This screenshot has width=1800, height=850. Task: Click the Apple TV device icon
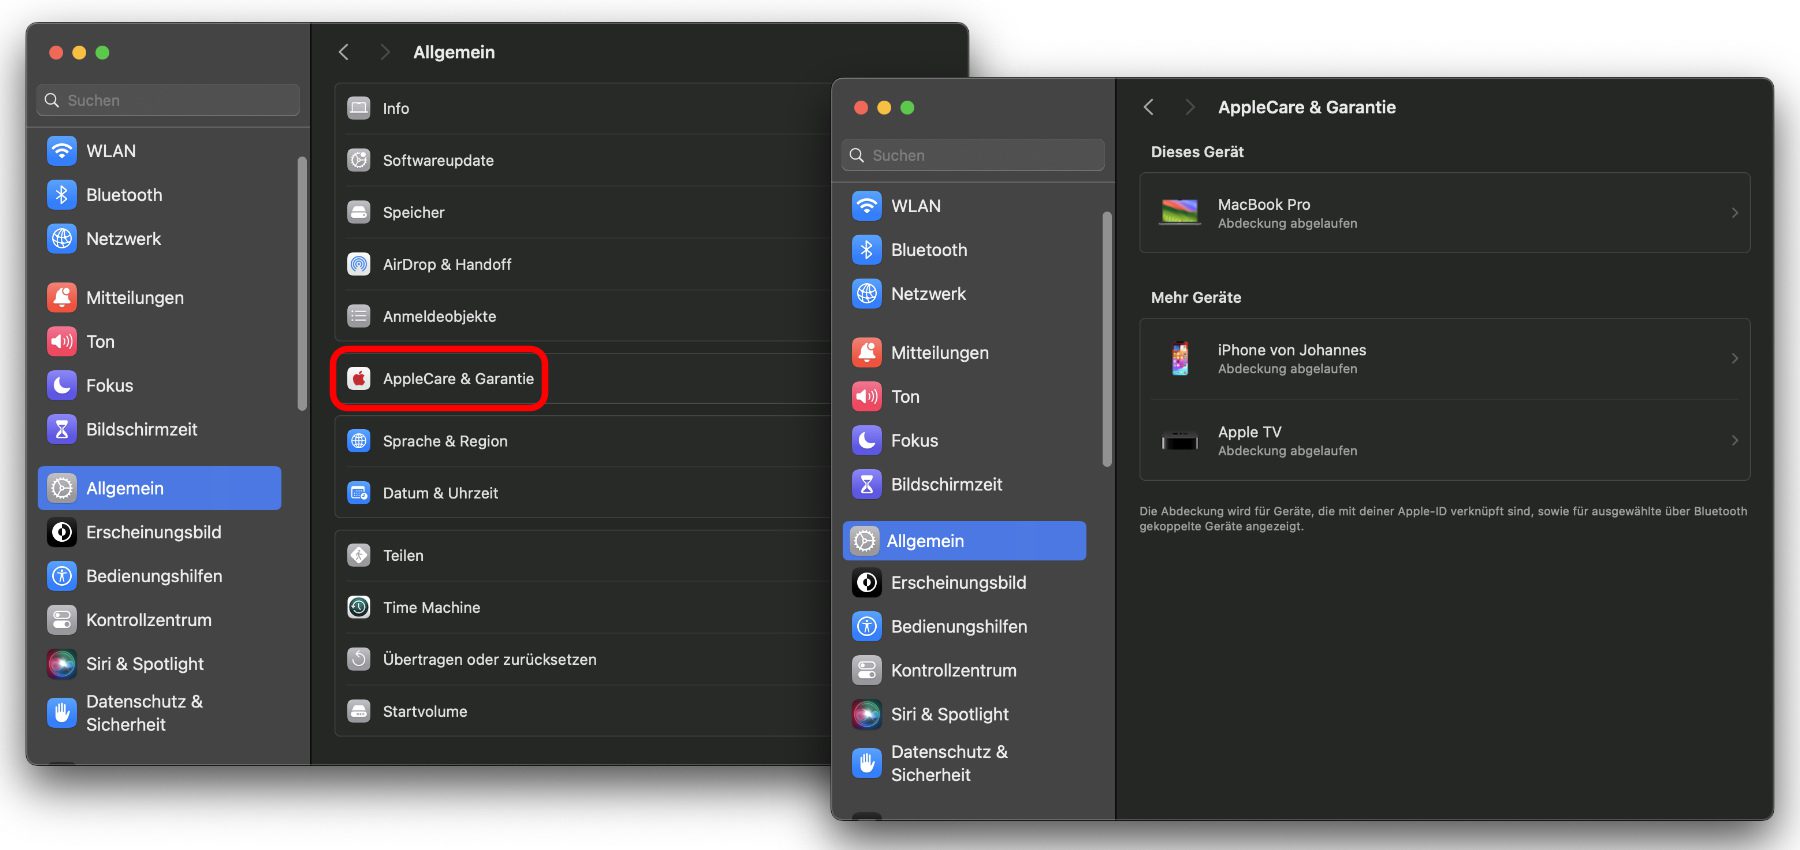click(x=1180, y=441)
